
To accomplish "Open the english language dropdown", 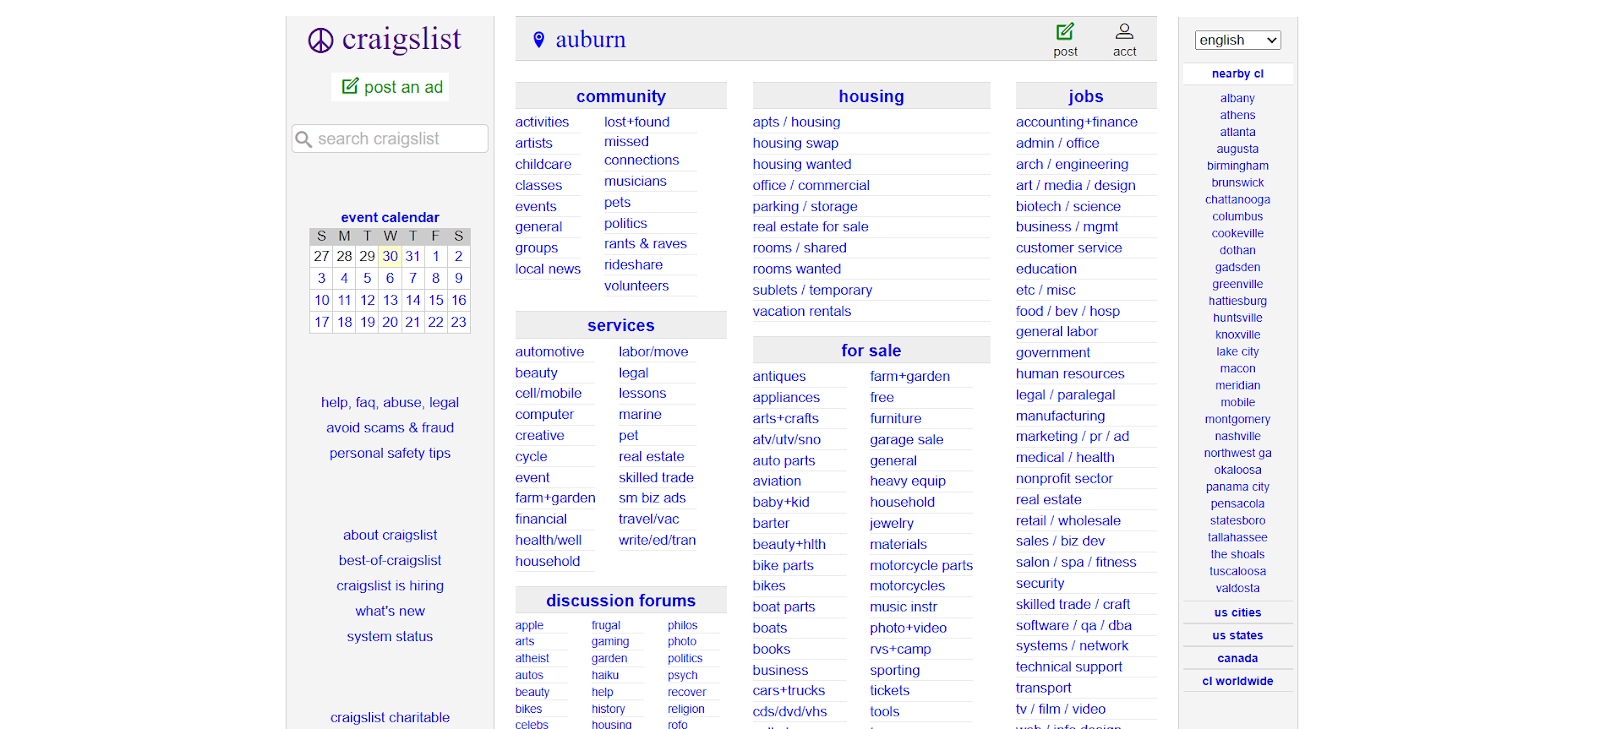I will pyautogui.click(x=1237, y=40).
